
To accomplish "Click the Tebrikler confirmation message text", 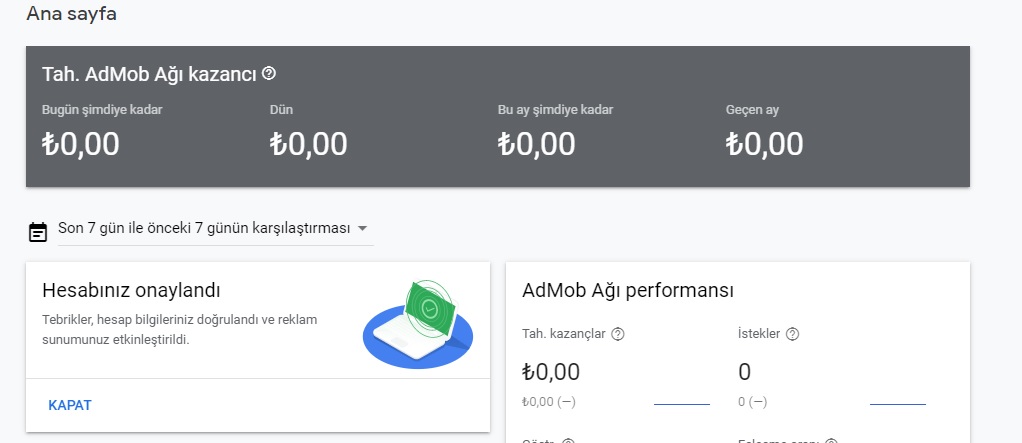I will 179,330.
